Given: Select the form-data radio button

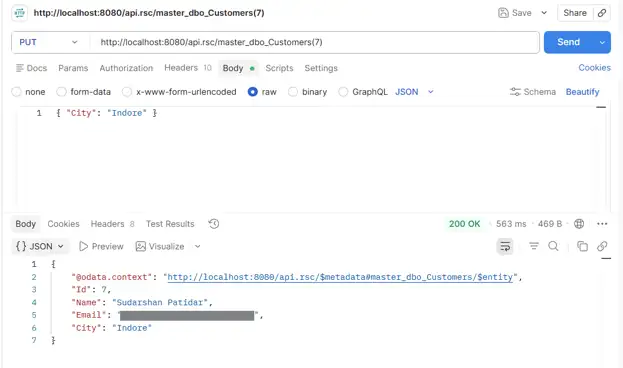Looking at the screenshot, I should [61, 92].
